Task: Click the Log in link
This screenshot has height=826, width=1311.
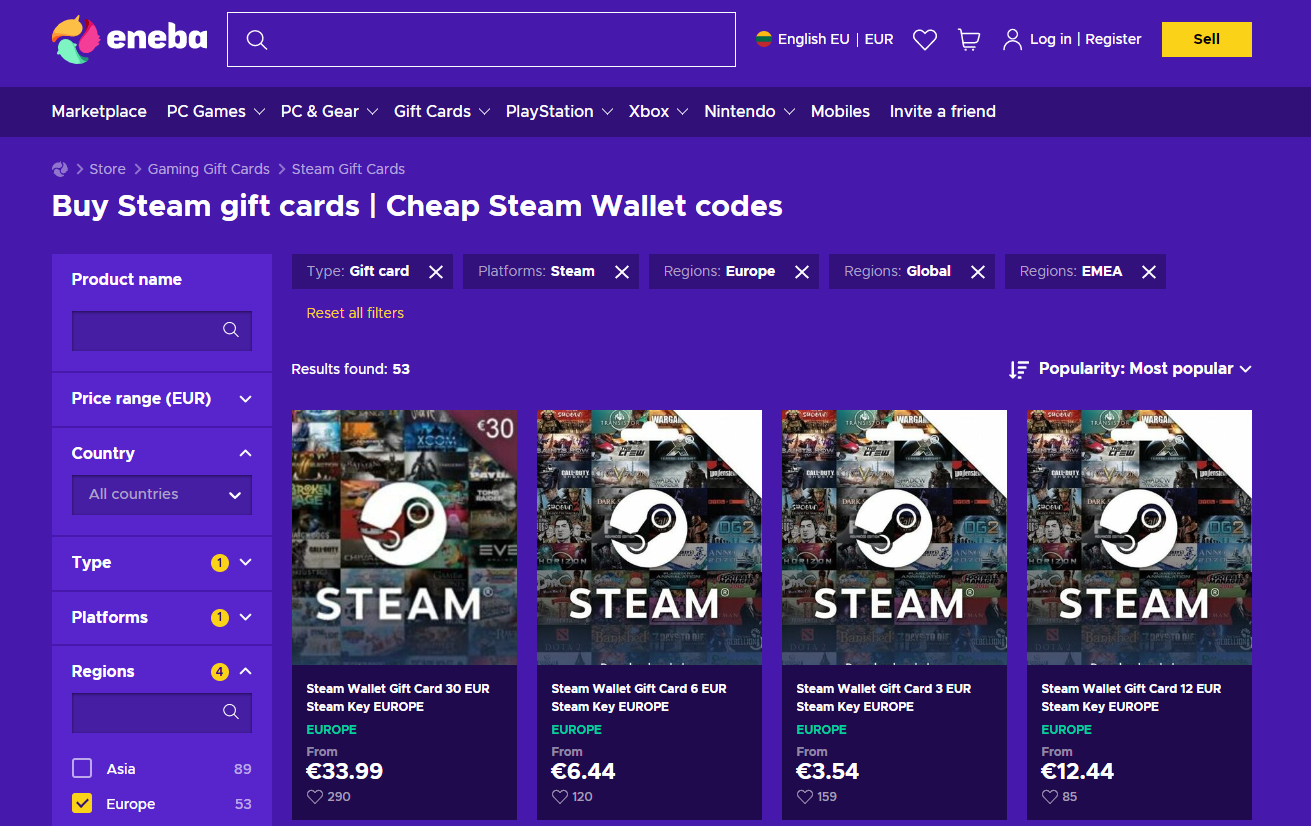Action: point(1051,39)
